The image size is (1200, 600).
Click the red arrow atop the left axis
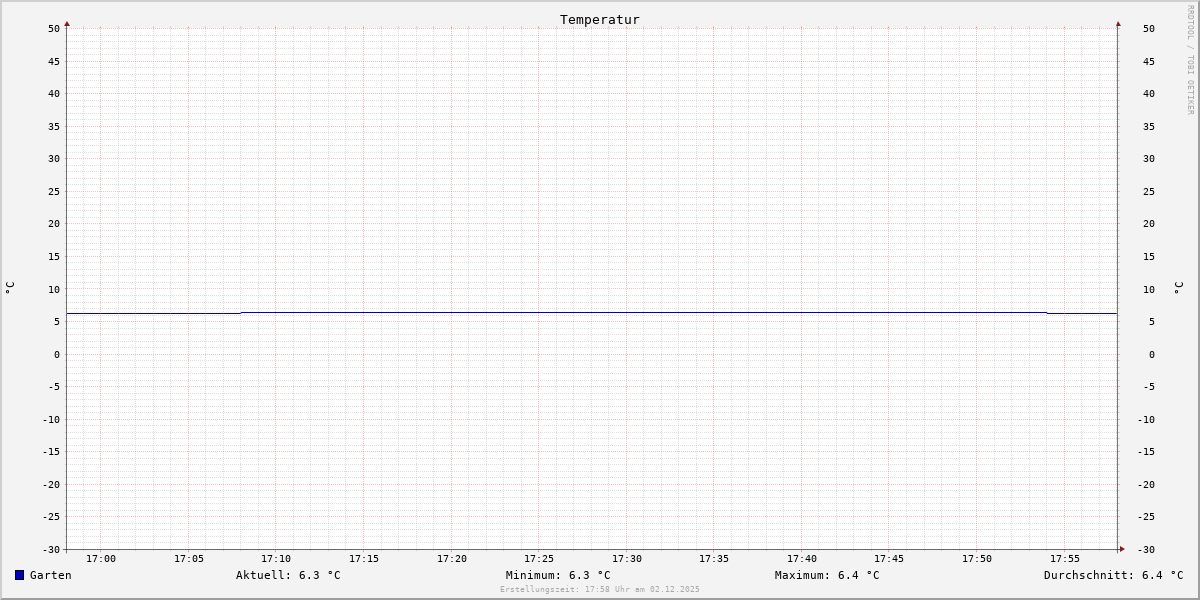point(67,23)
